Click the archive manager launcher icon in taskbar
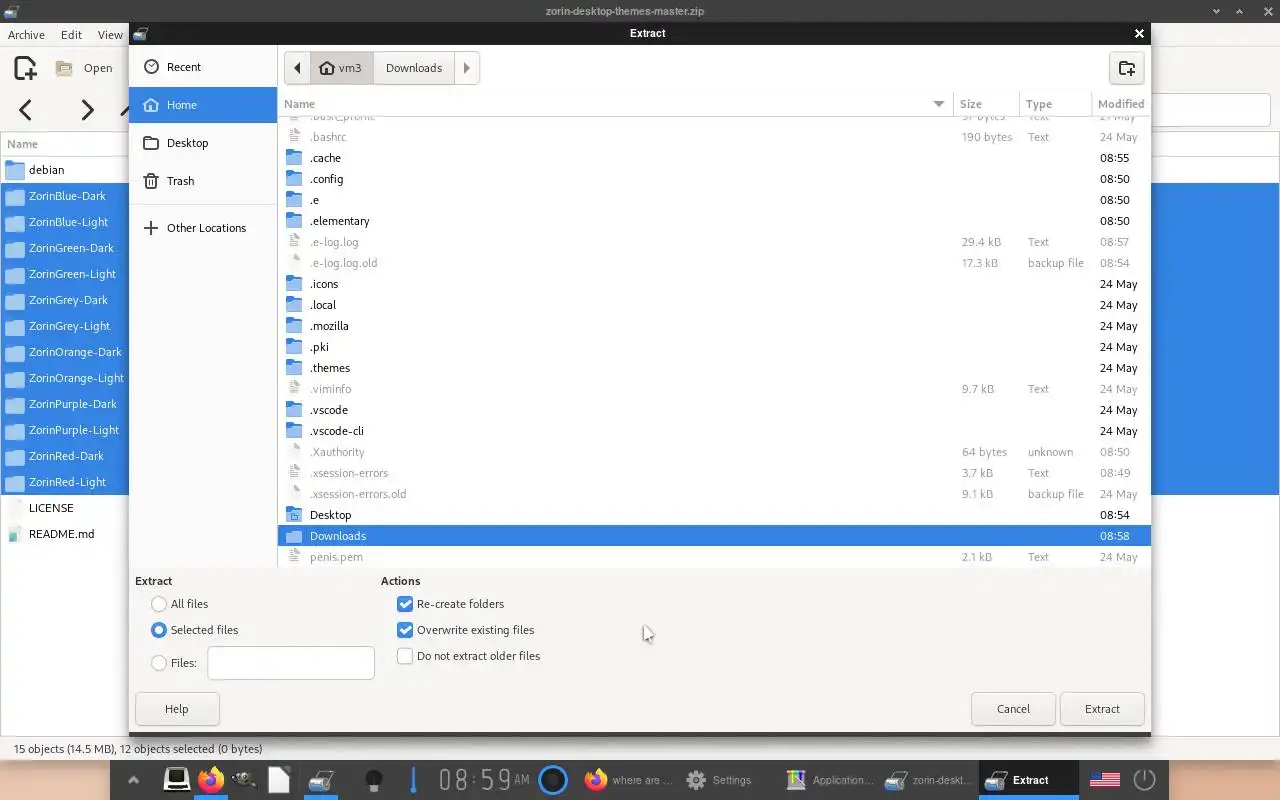 (x=320, y=780)
